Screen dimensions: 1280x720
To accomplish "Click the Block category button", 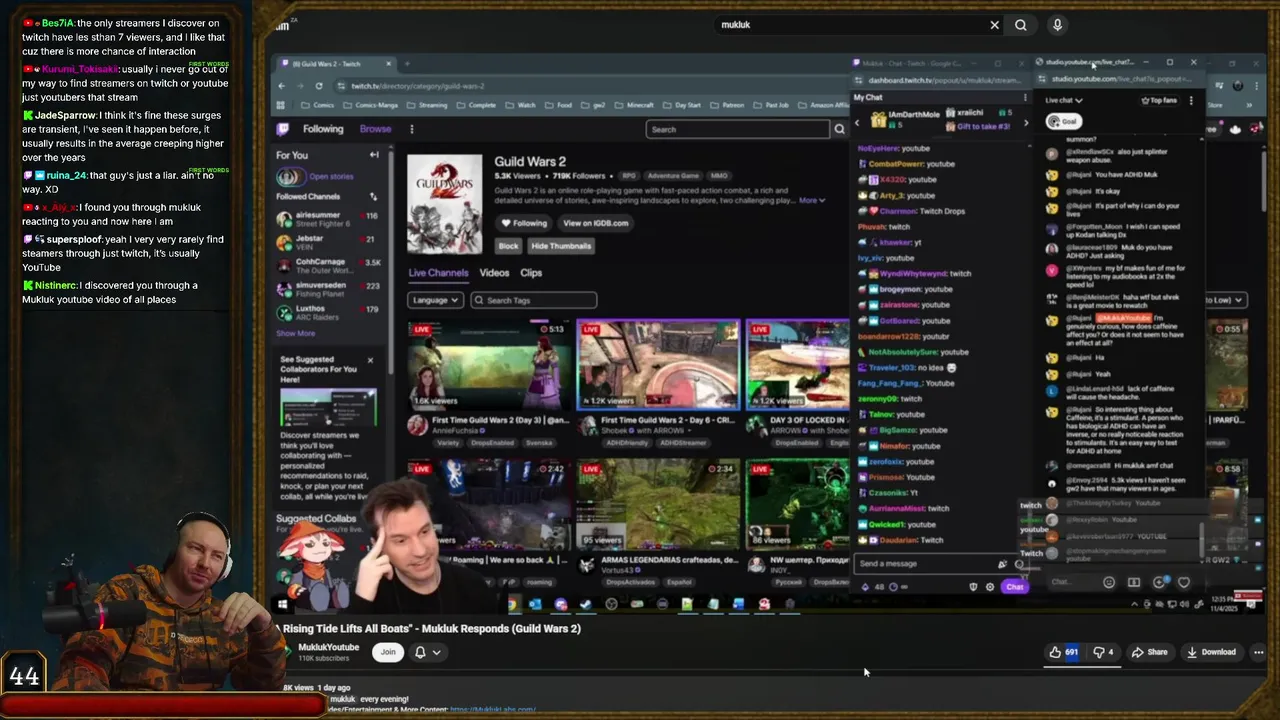I will 509,246.
